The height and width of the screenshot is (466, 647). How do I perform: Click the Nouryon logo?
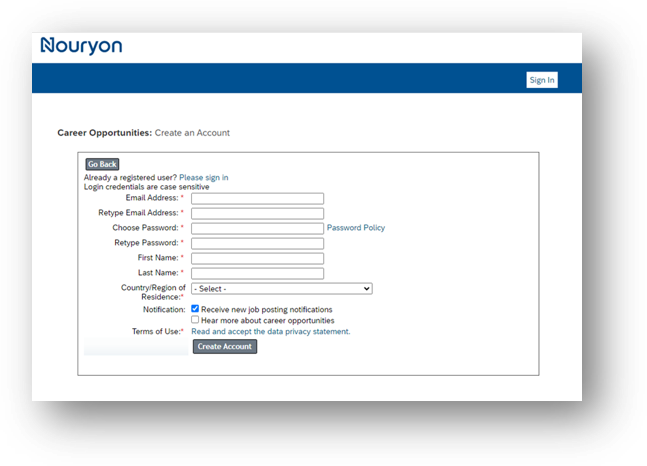pos(81,46)
